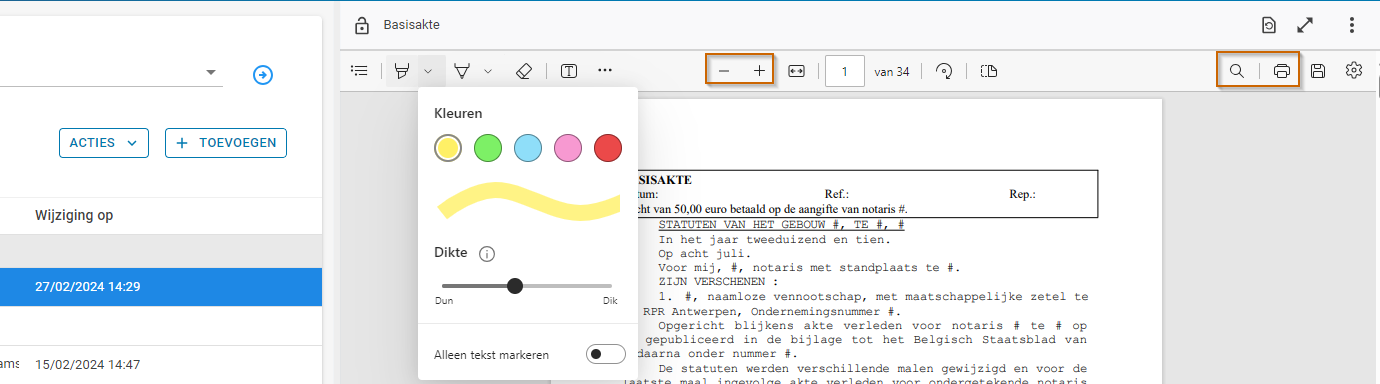The image size is (1380, 384).
Task: Open the left panel combo box arrow
Action: point(211,73)
